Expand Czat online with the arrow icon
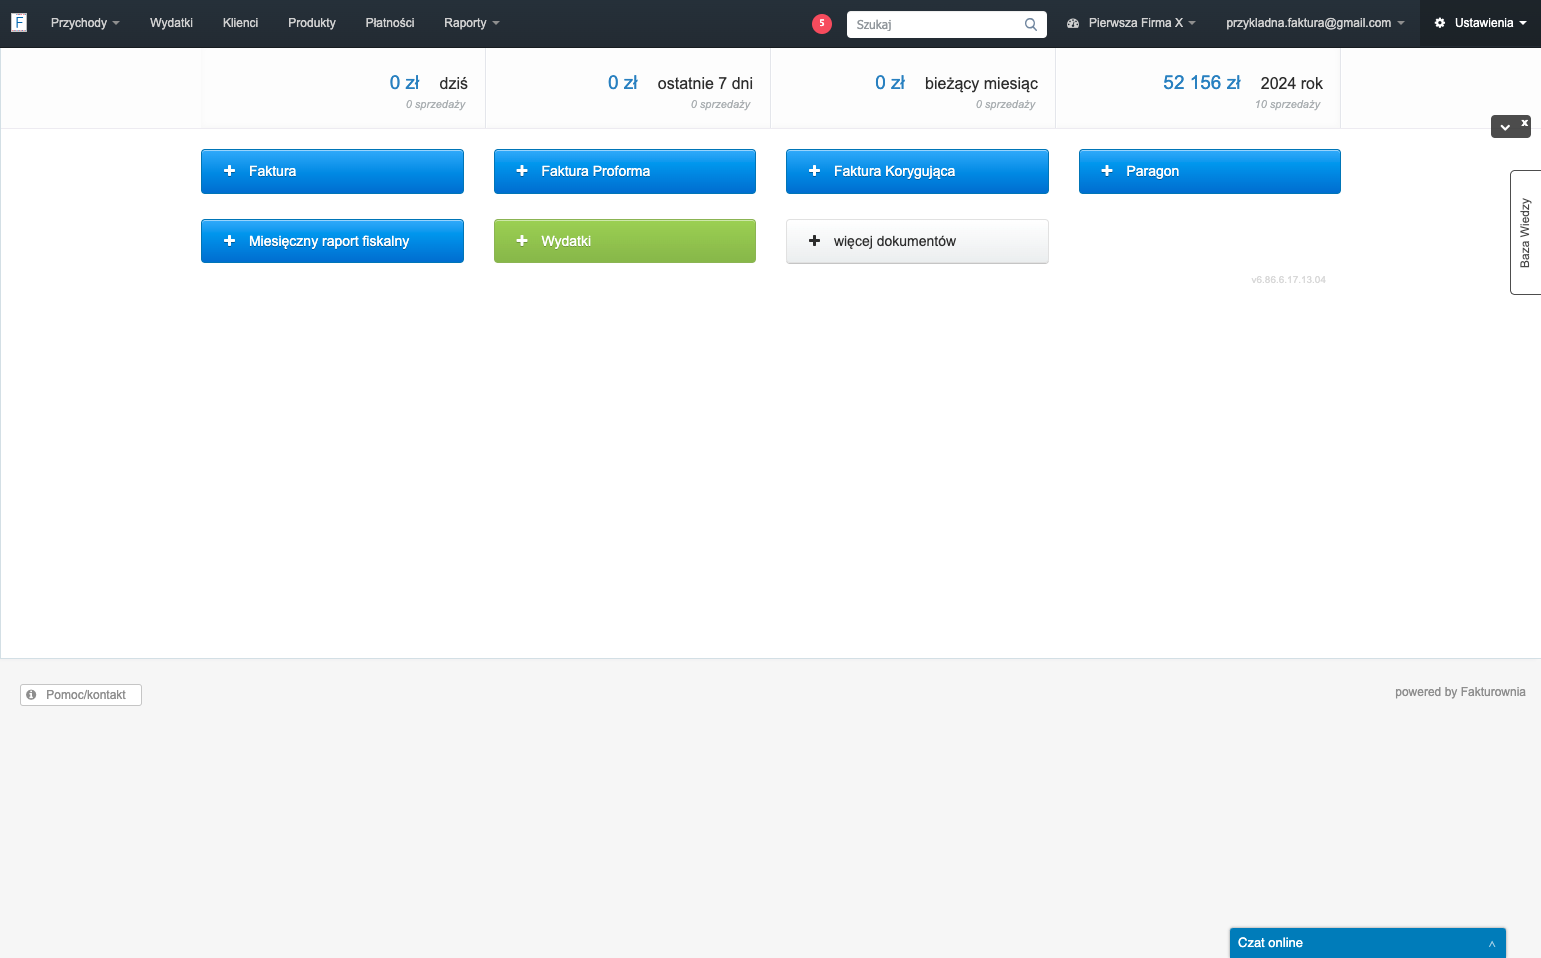The width and height of the screenshot is (1541, 958). click(x=1492, y=943)
